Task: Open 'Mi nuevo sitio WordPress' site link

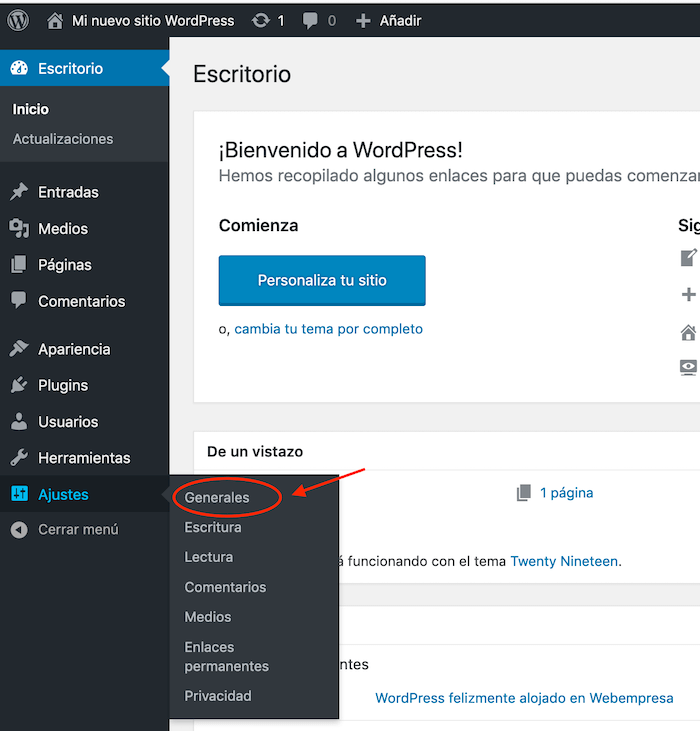Action: [x=153, y=21]
